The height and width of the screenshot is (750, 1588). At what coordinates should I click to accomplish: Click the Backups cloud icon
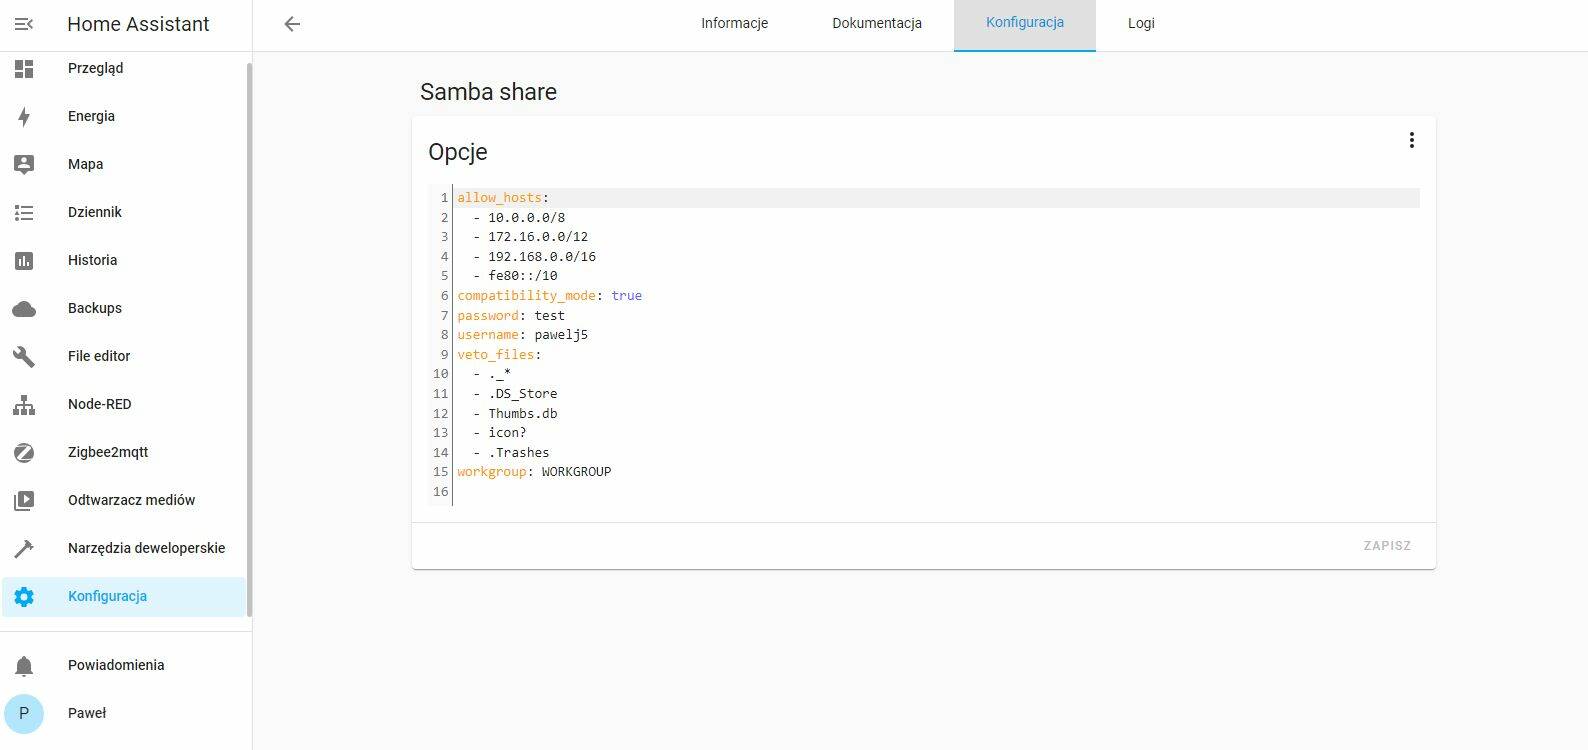click(x=24, y=308)
